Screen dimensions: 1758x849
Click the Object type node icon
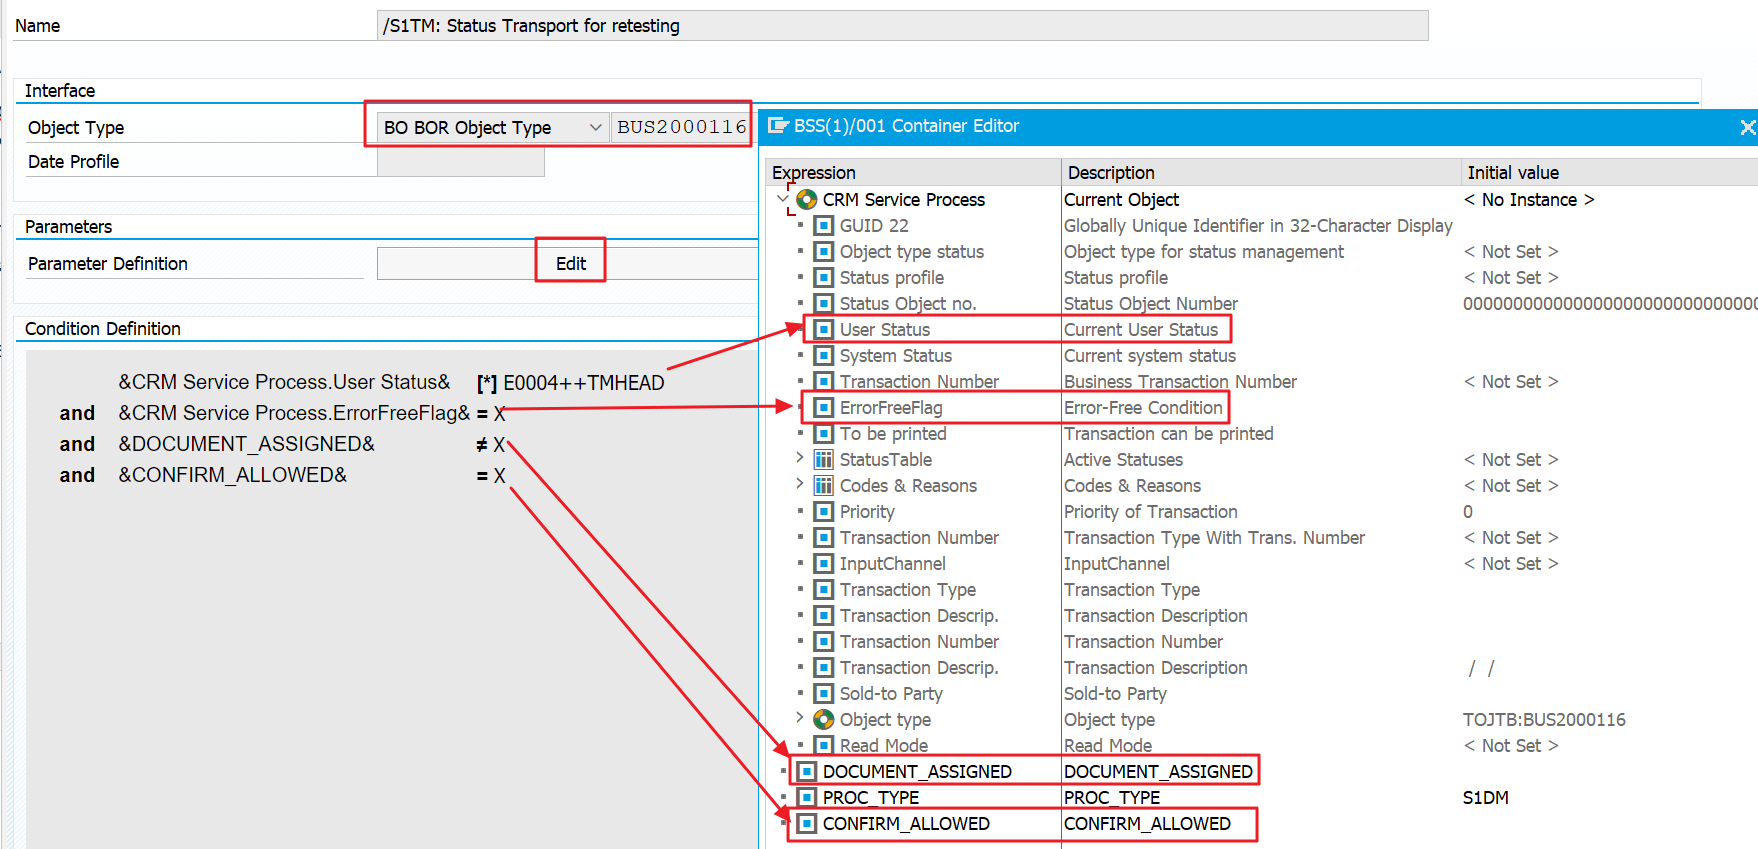coord(823,720)
